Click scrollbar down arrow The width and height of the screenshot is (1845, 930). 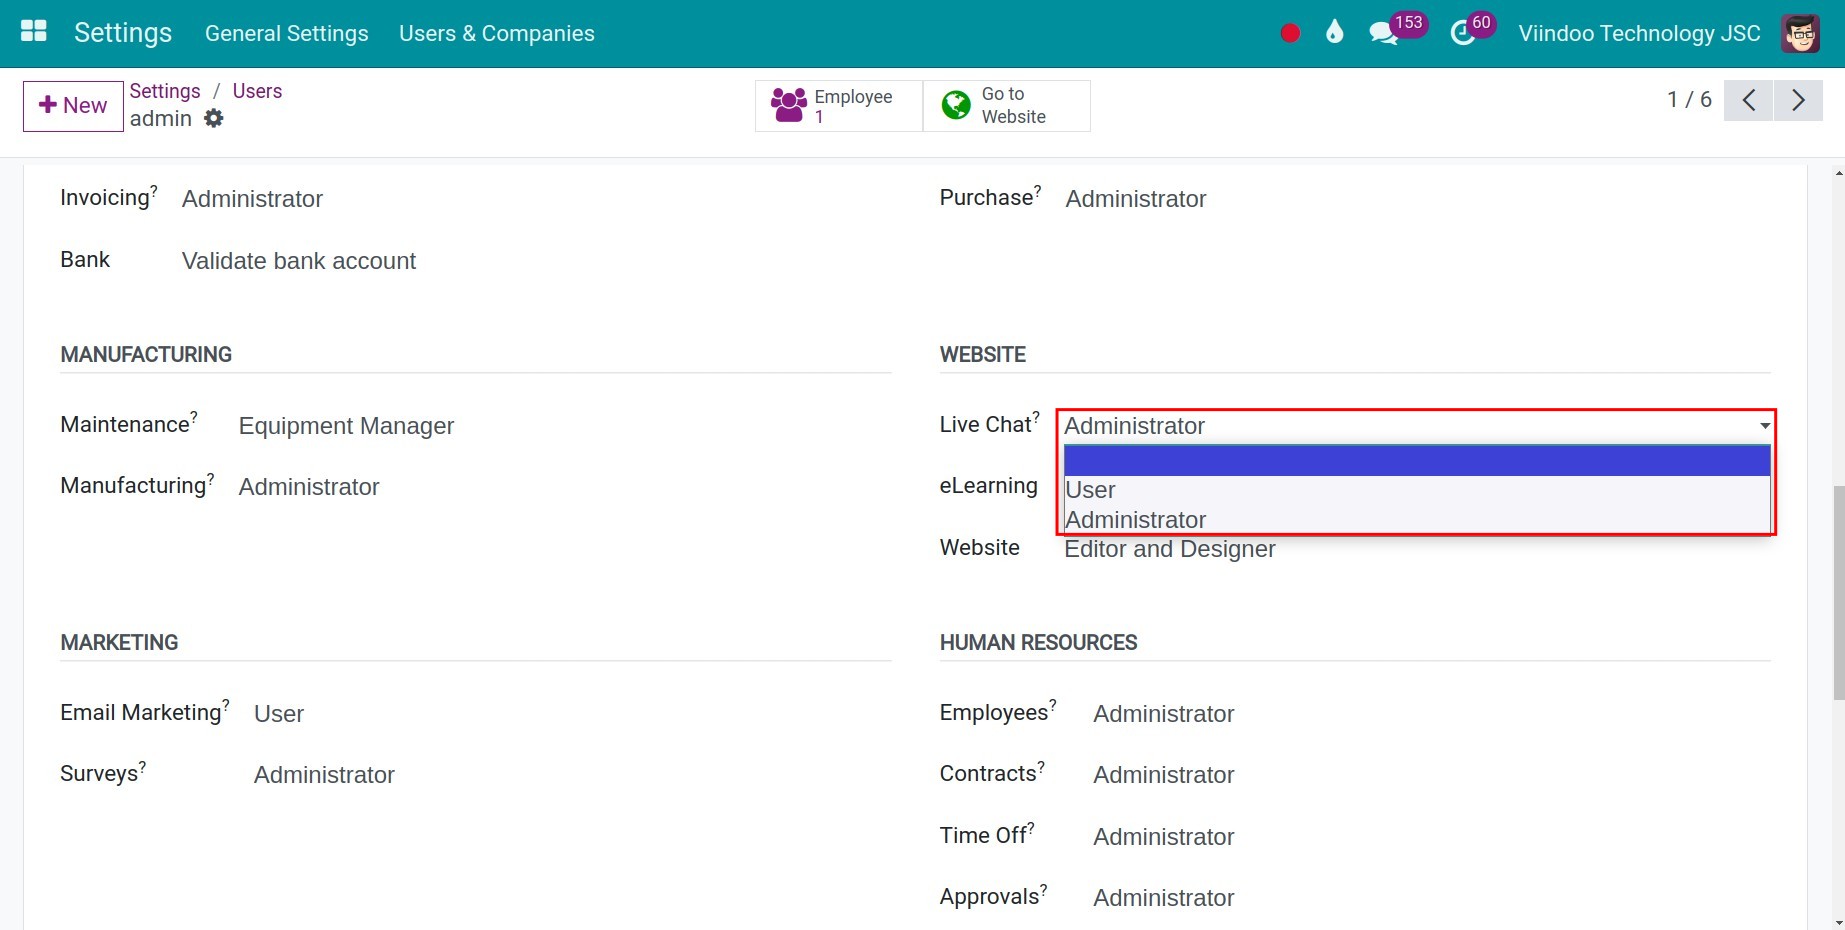tap(1838, 922)
